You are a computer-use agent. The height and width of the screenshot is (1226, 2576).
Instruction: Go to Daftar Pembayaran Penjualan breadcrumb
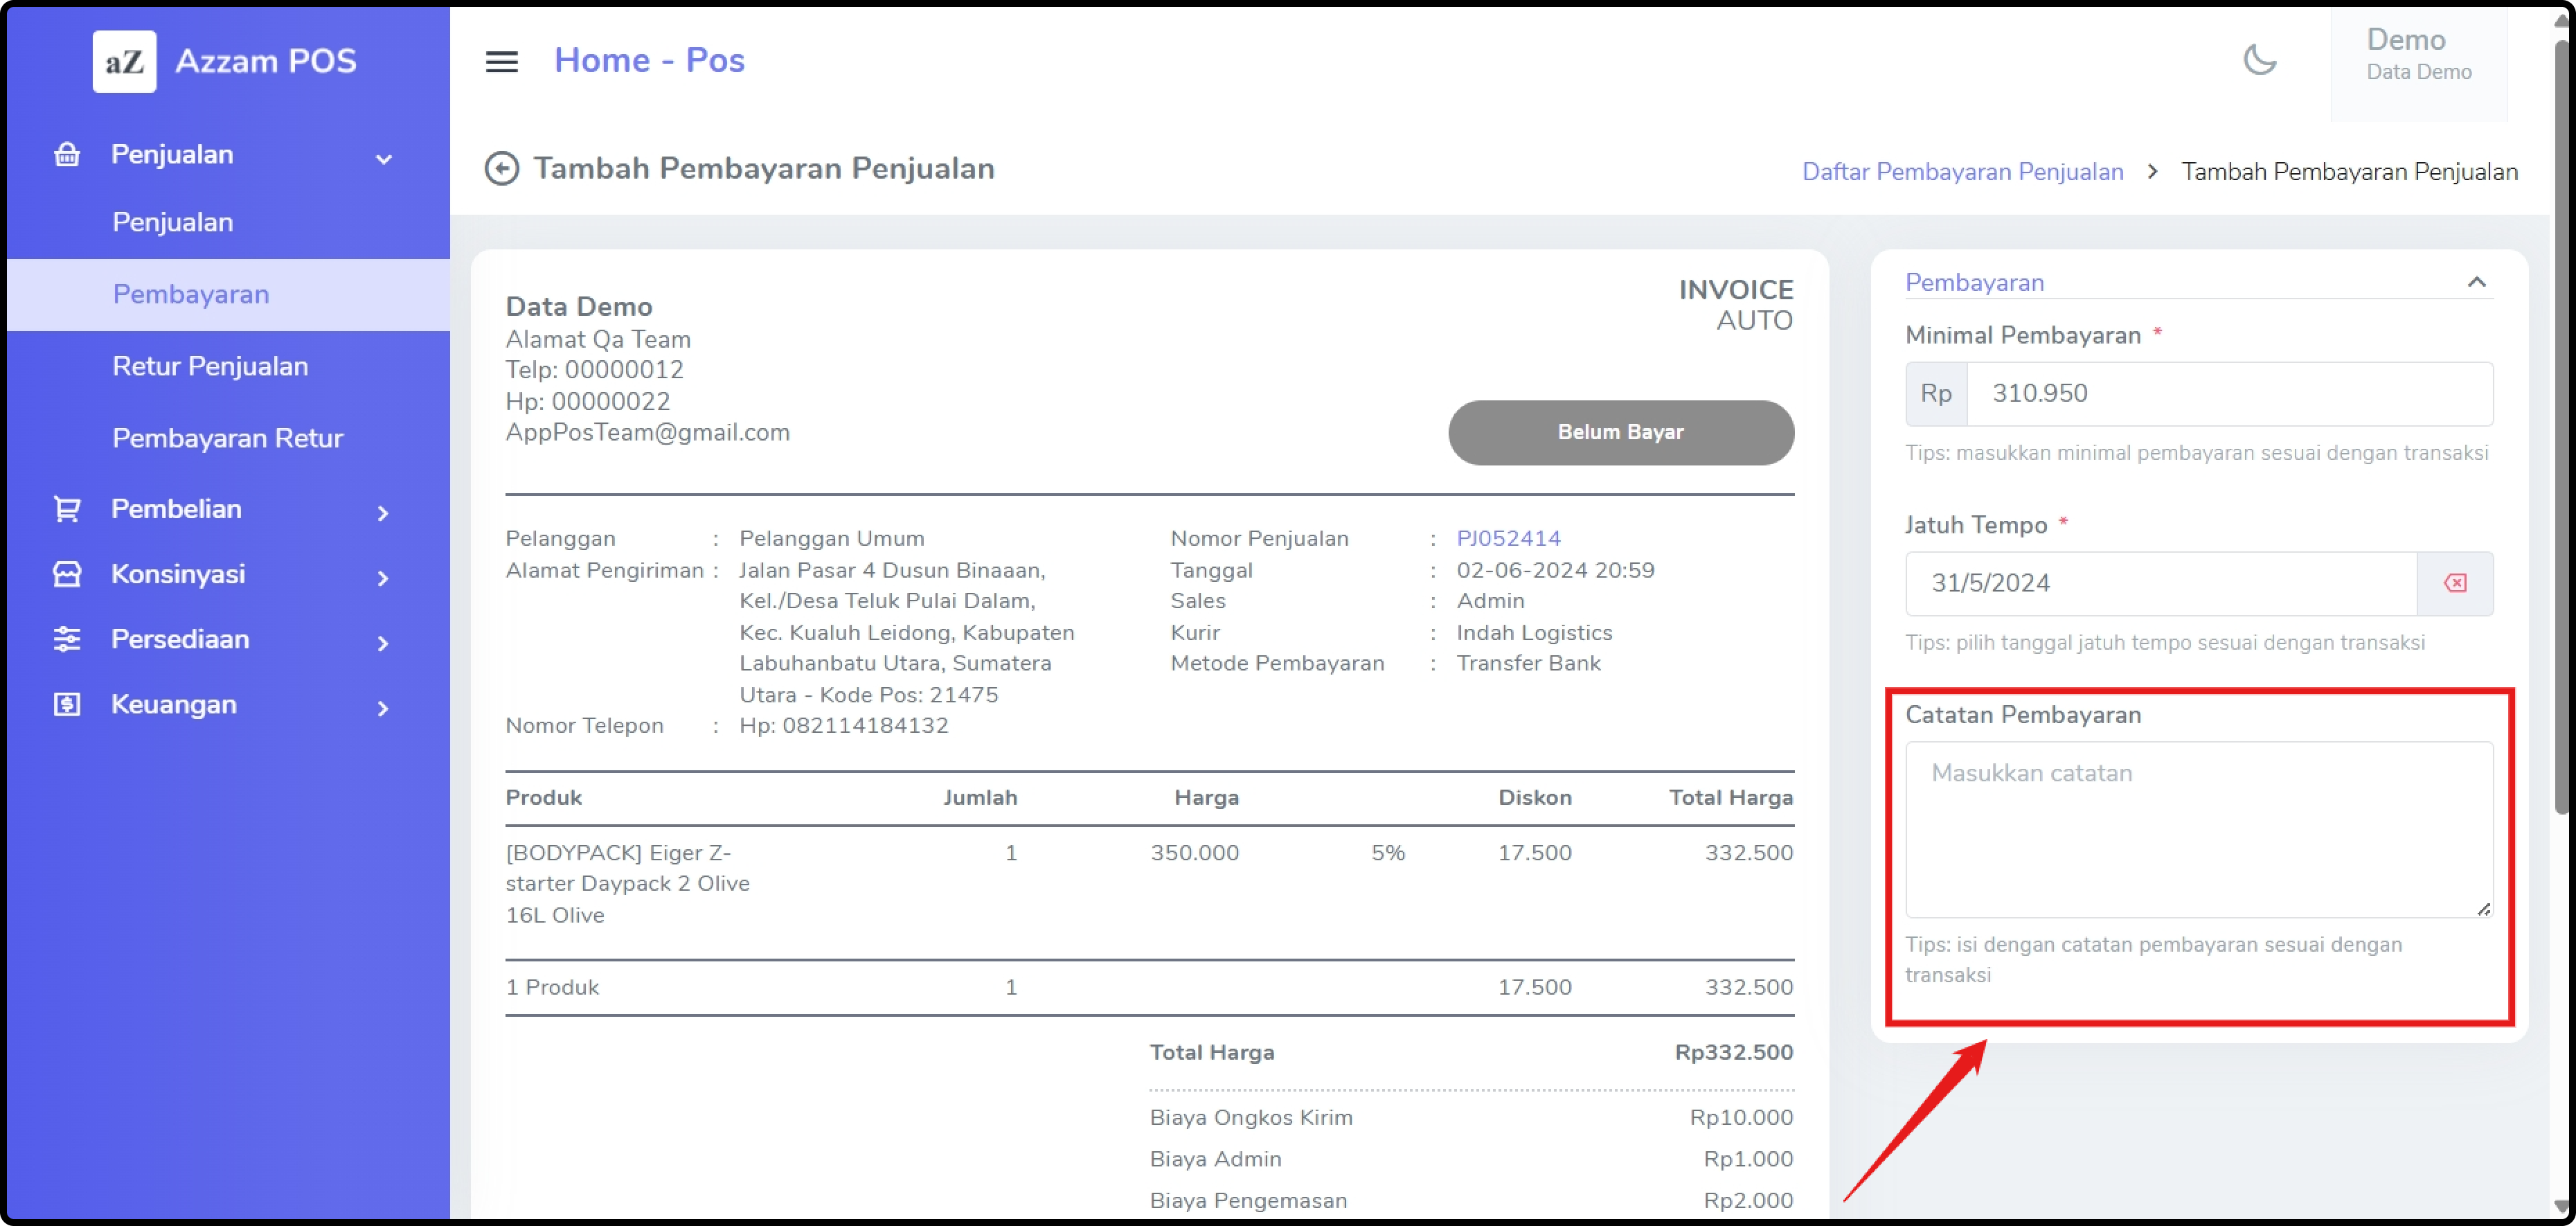tap(1961, 171)
